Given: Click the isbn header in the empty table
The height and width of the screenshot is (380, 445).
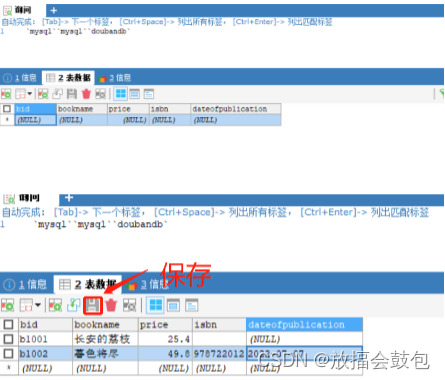Looking at the screenshot, I should click(x=170, y=109).
